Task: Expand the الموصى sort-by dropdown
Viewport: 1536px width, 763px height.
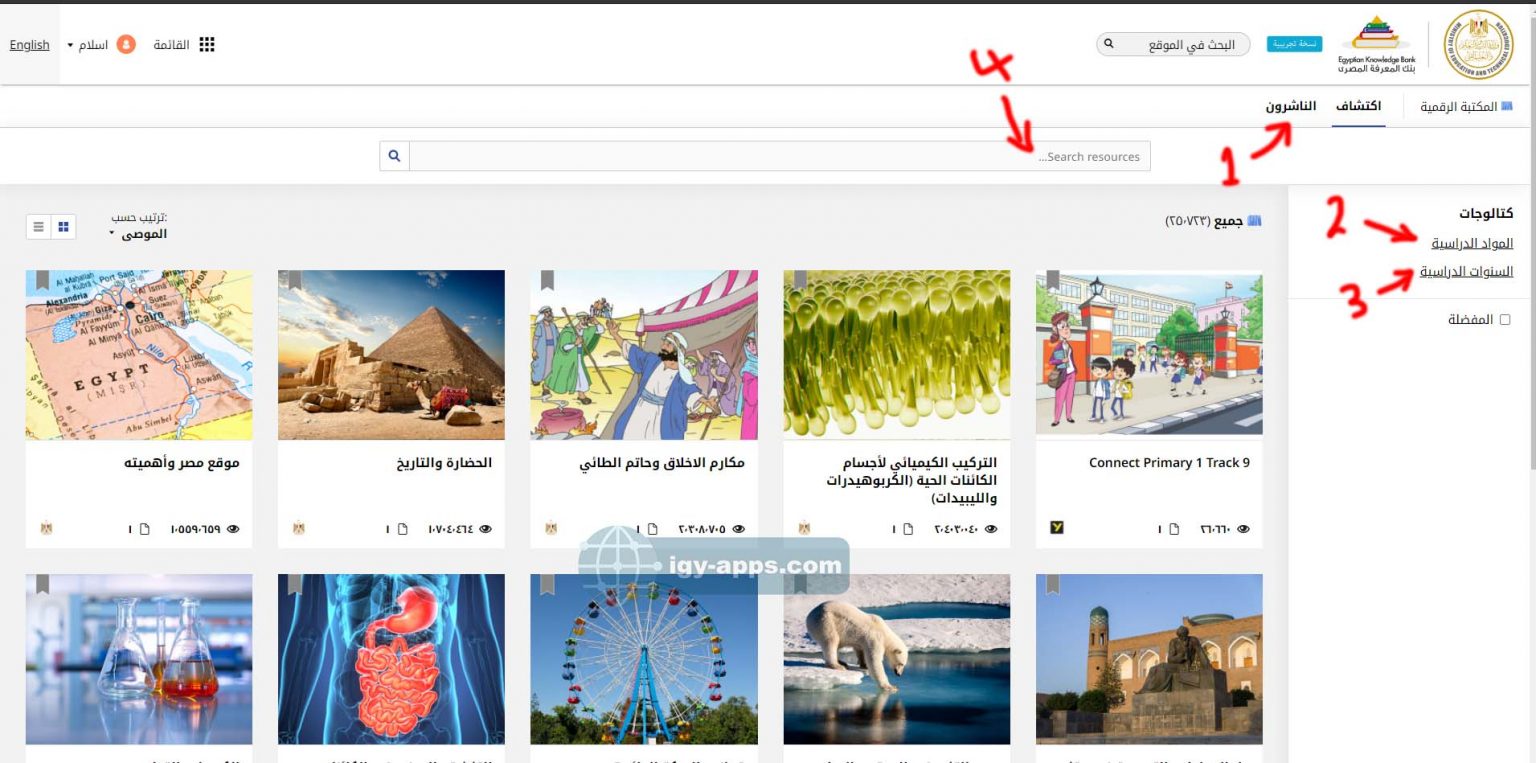Action: [x=138, y=234]
